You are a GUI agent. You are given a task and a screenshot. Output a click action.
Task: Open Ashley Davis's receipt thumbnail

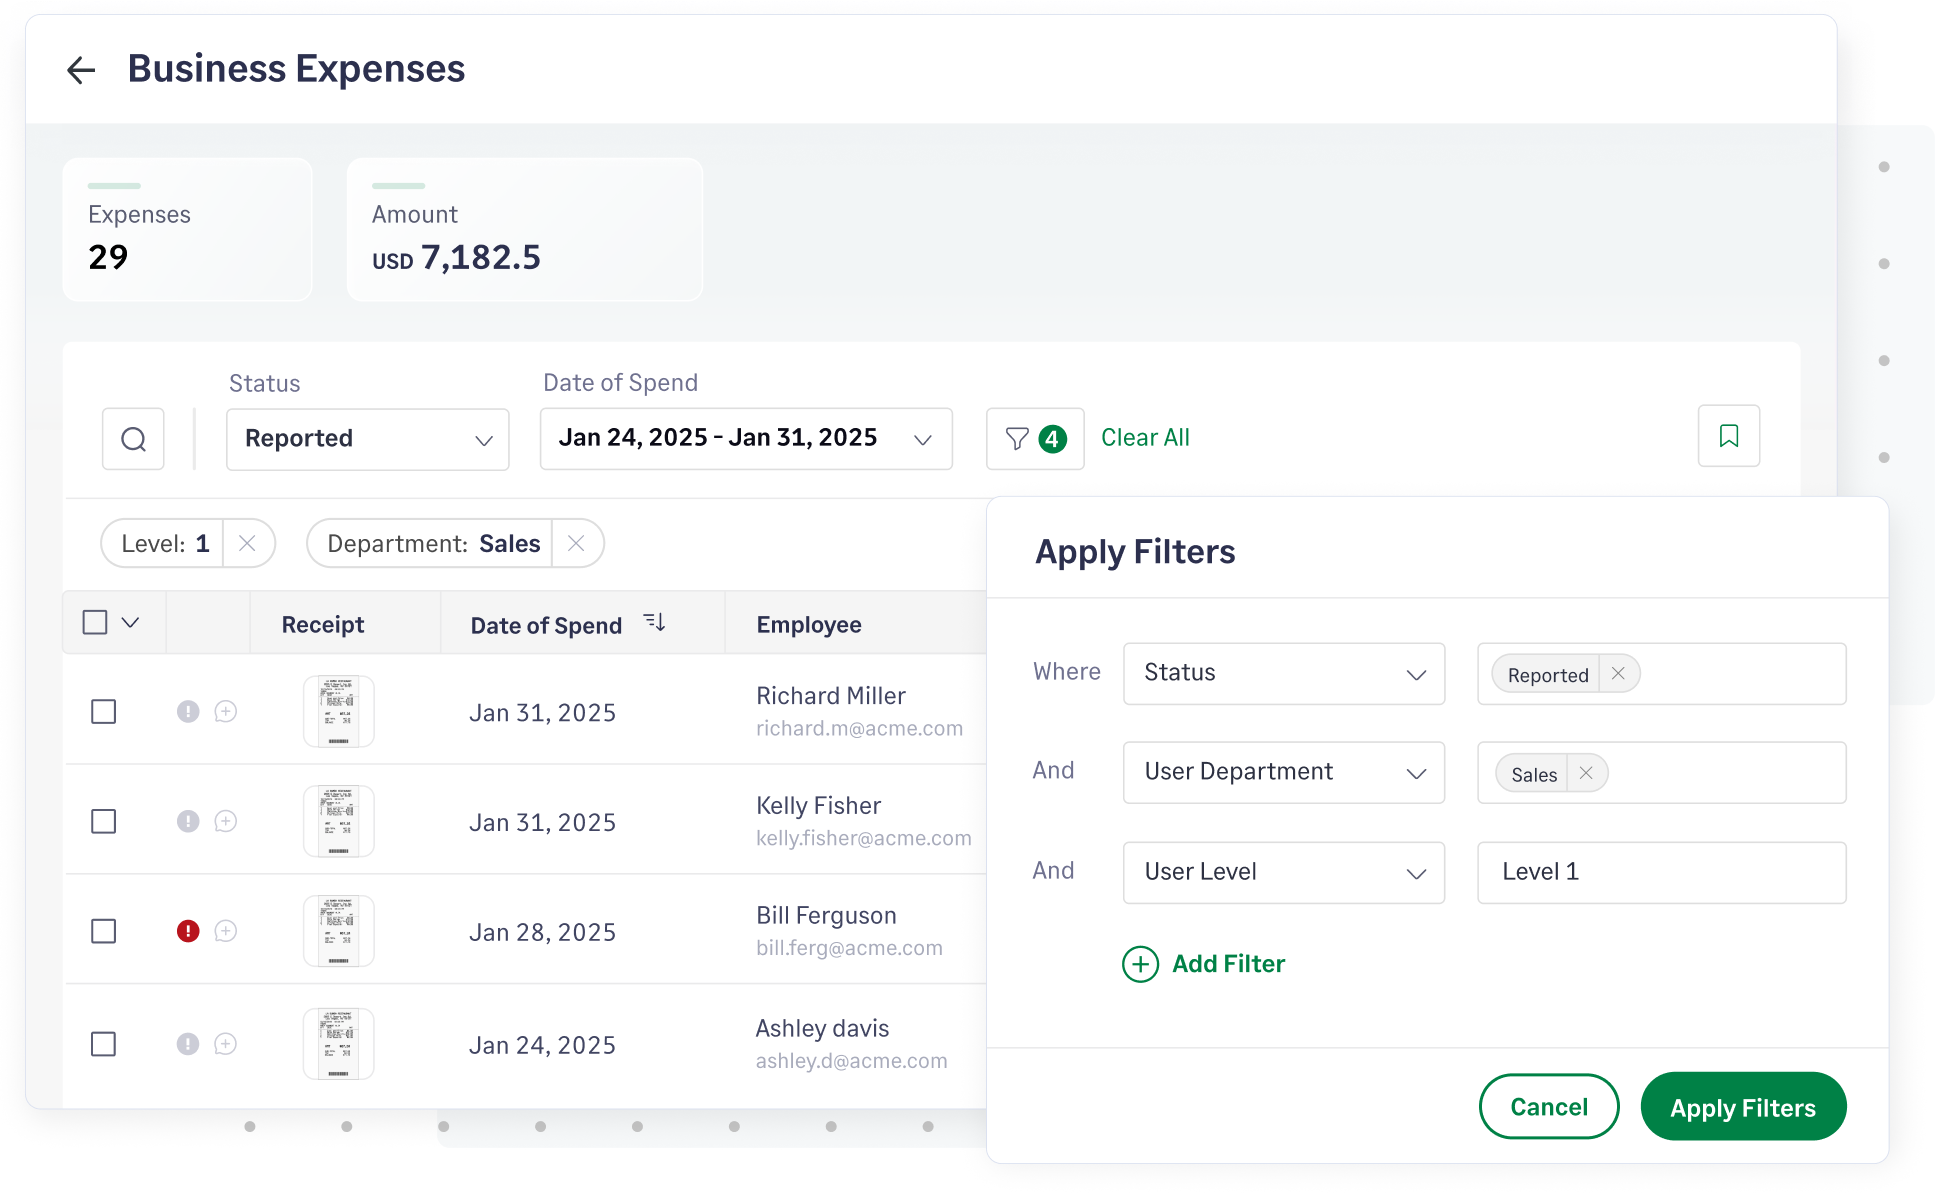click(x=338, y=1044)
